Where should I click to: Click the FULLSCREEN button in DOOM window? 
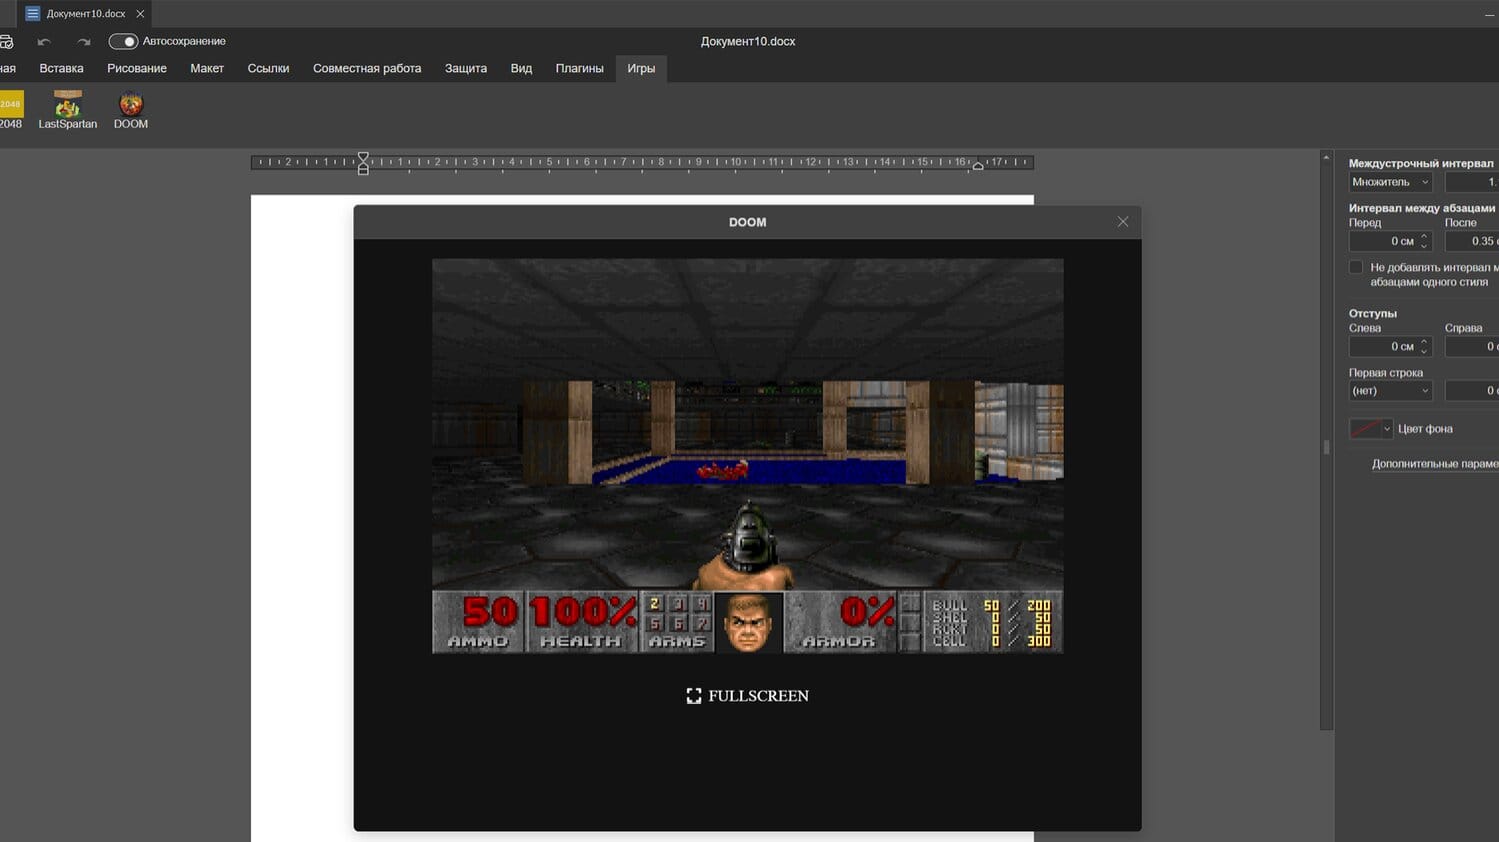click(748, 695)
